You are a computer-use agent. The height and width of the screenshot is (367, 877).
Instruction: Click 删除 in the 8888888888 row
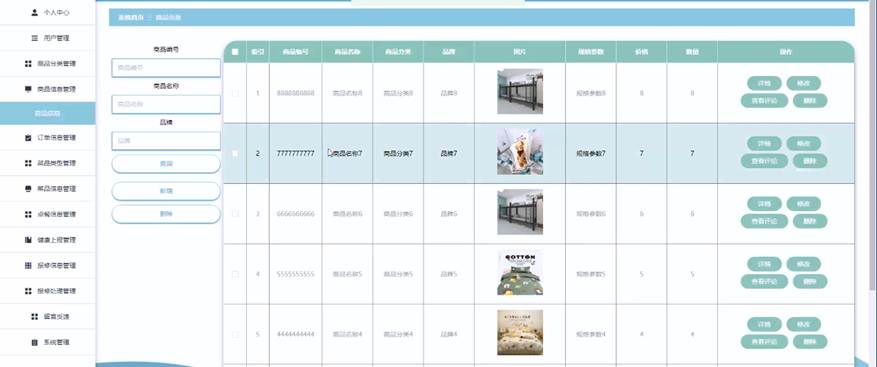[810, 101]
